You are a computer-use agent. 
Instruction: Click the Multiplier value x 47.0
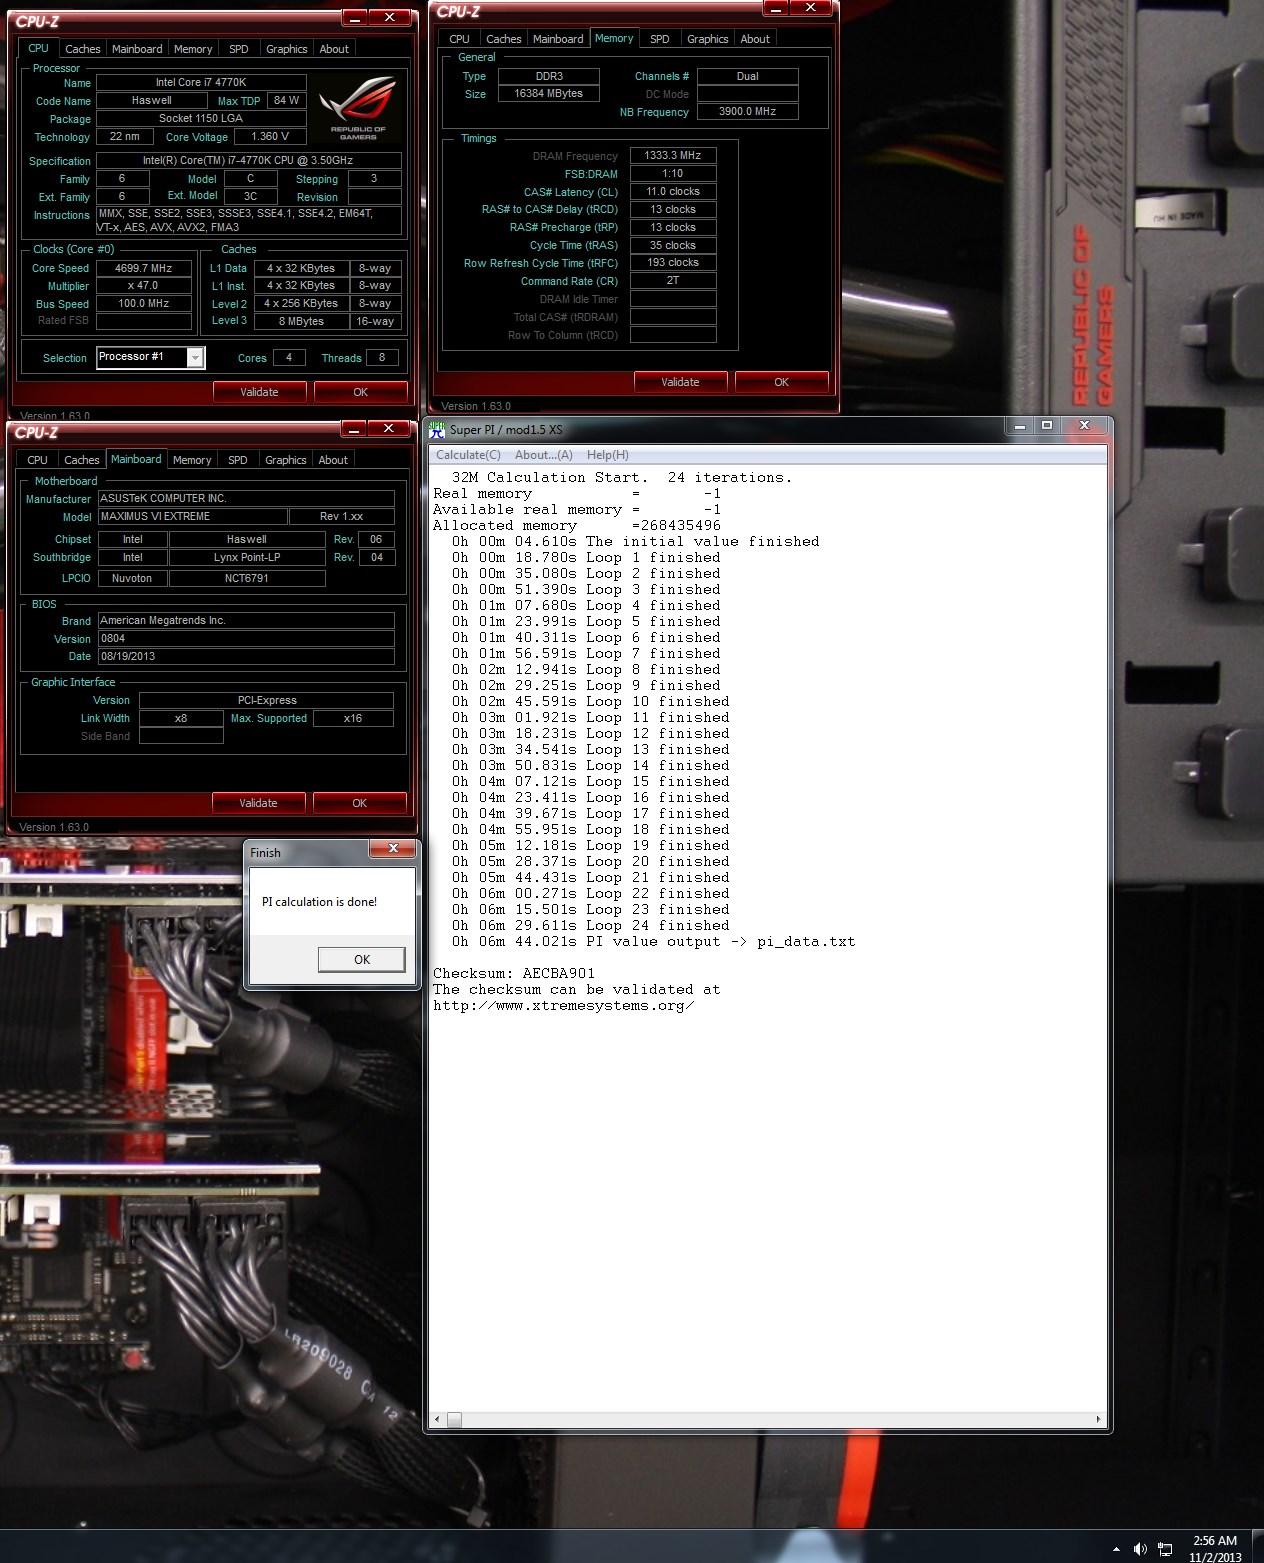click(143, 286)
